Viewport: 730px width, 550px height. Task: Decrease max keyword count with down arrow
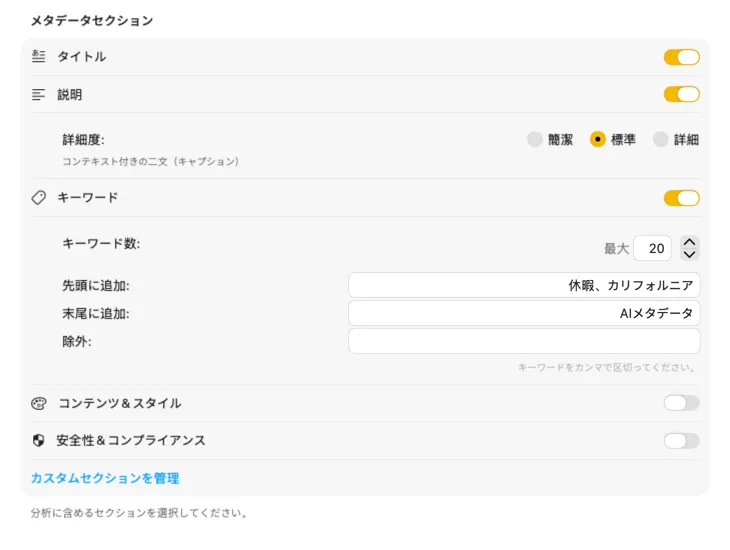[x=689, y=254]
